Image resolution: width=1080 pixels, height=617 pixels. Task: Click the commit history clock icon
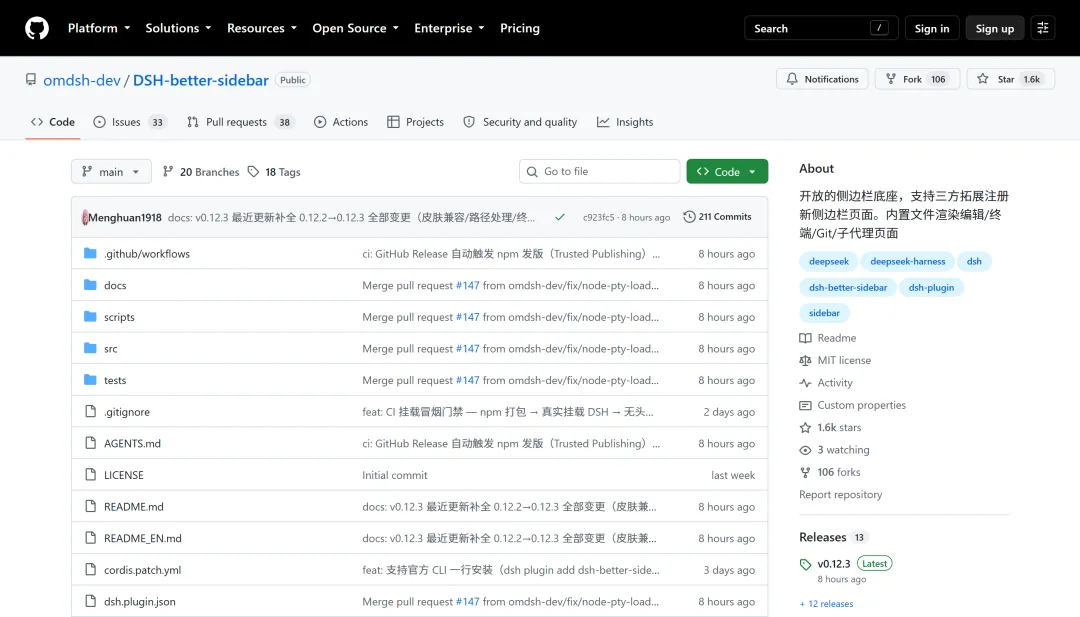pos(689,217)
